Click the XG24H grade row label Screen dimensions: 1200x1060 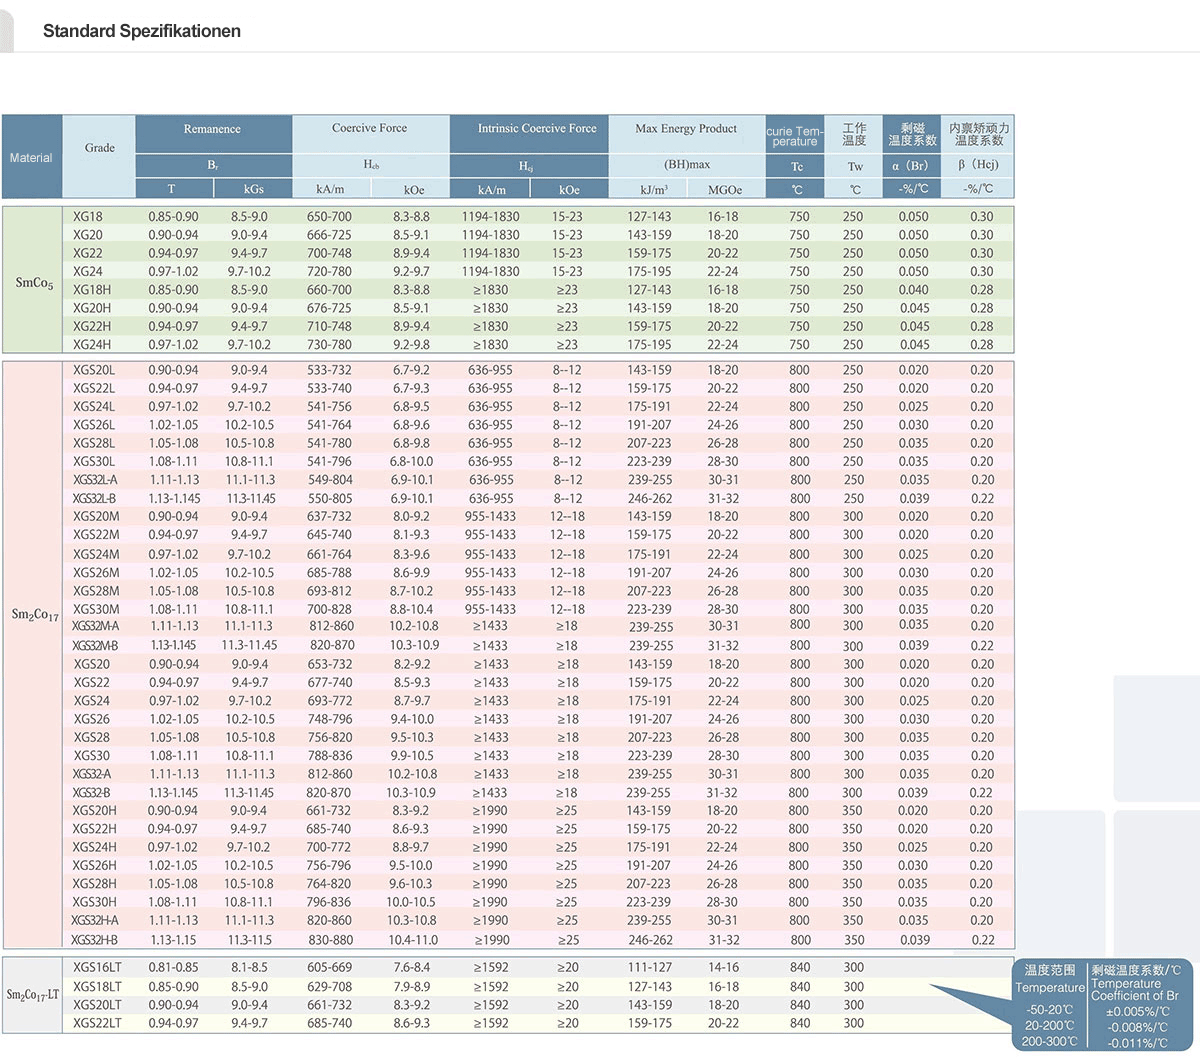coord(92,344)
